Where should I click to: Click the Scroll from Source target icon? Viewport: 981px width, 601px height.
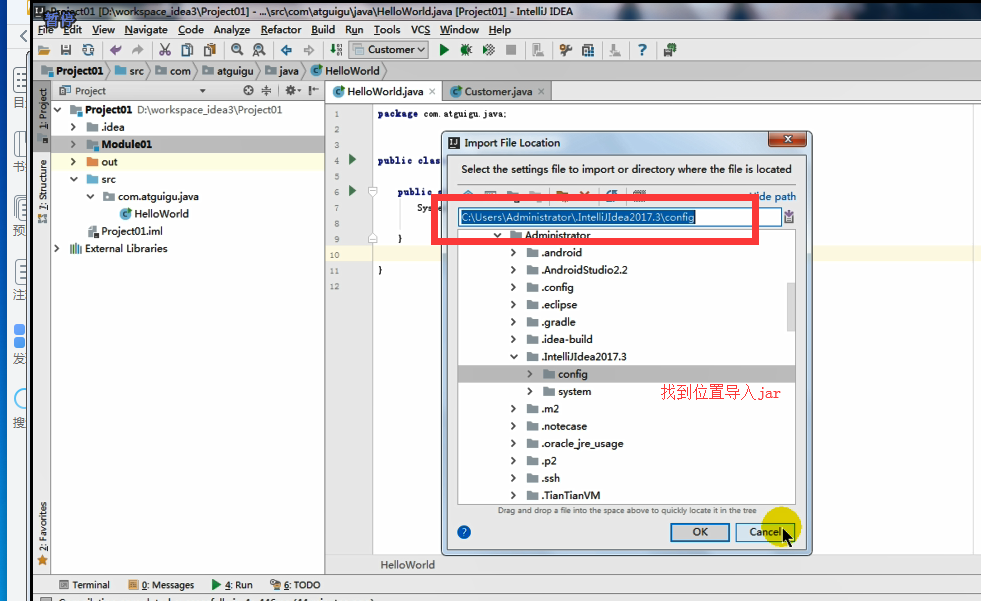click(248, 91)
